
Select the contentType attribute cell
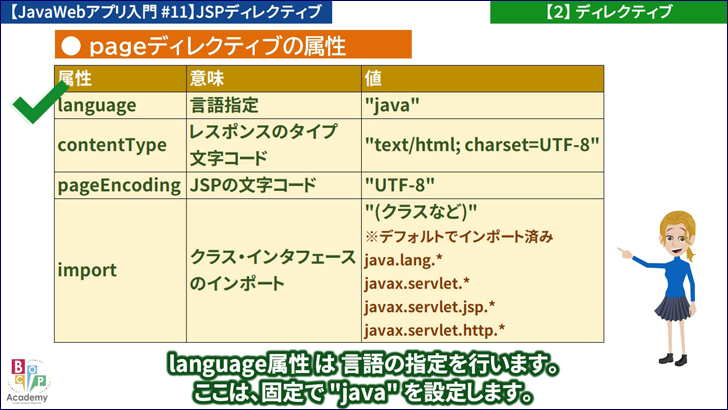coord(120,145)
